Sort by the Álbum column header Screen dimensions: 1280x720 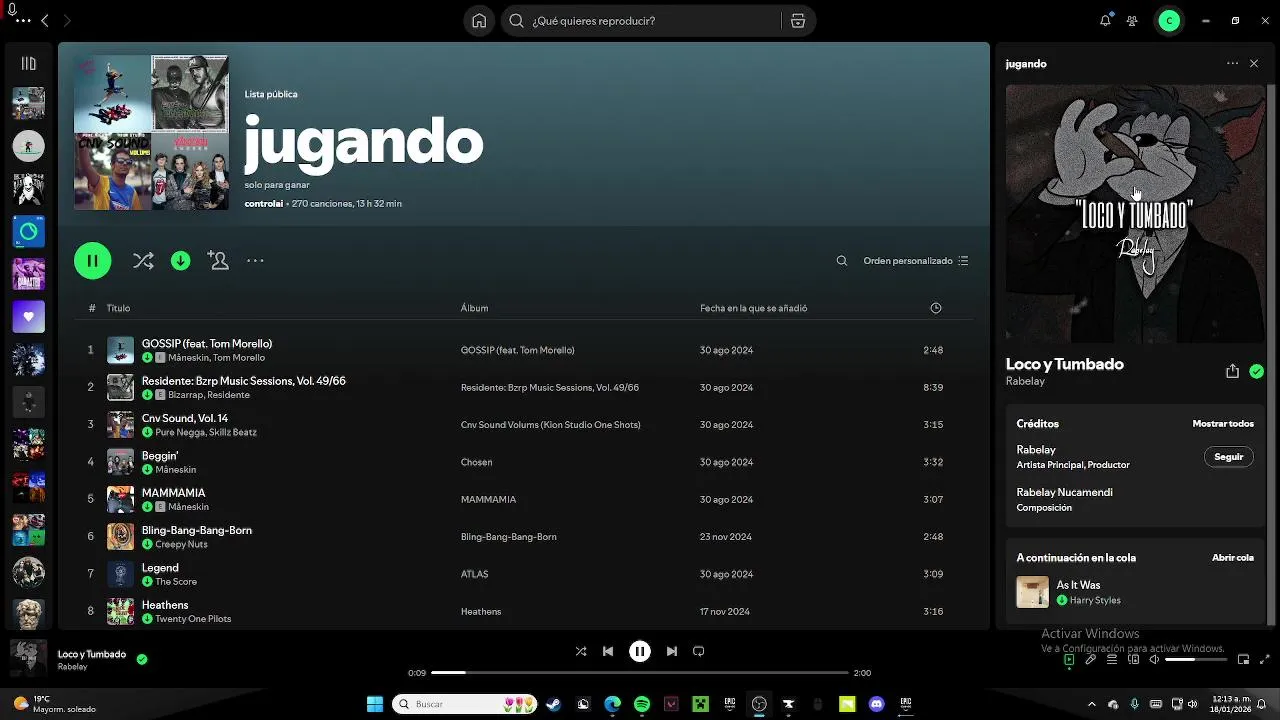pyautogui.click(x=474, y=308)
